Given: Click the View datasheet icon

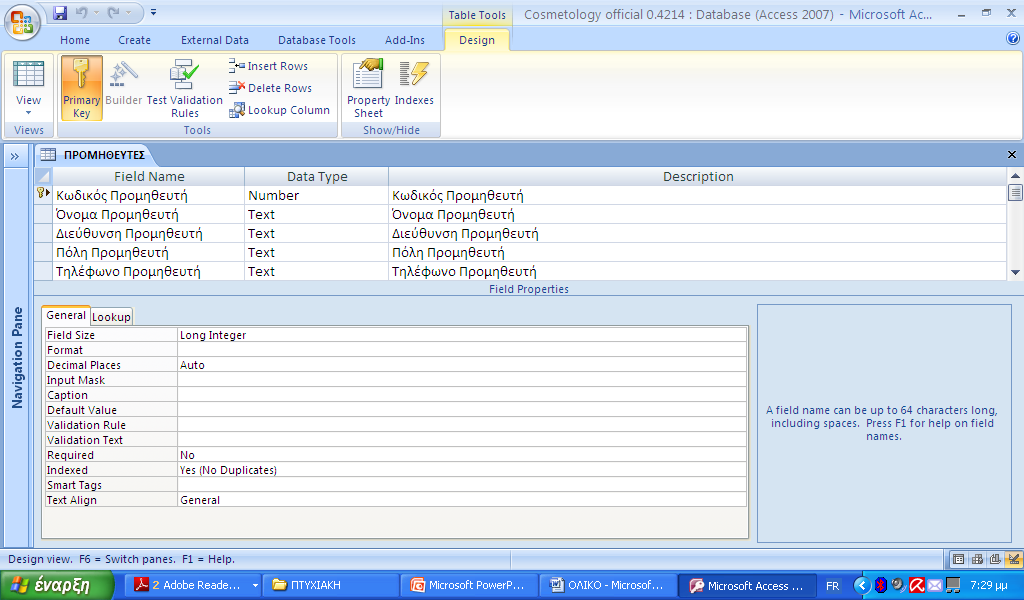Looking at the screenshot, I should [29, 75].
